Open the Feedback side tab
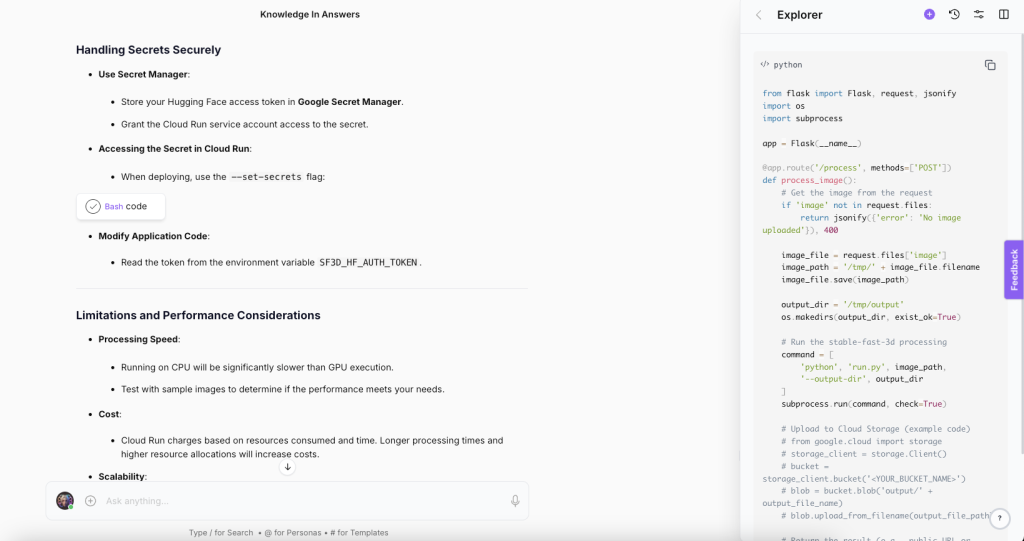Viewport: 1024px width, 541px height. tap(1014, 269)
